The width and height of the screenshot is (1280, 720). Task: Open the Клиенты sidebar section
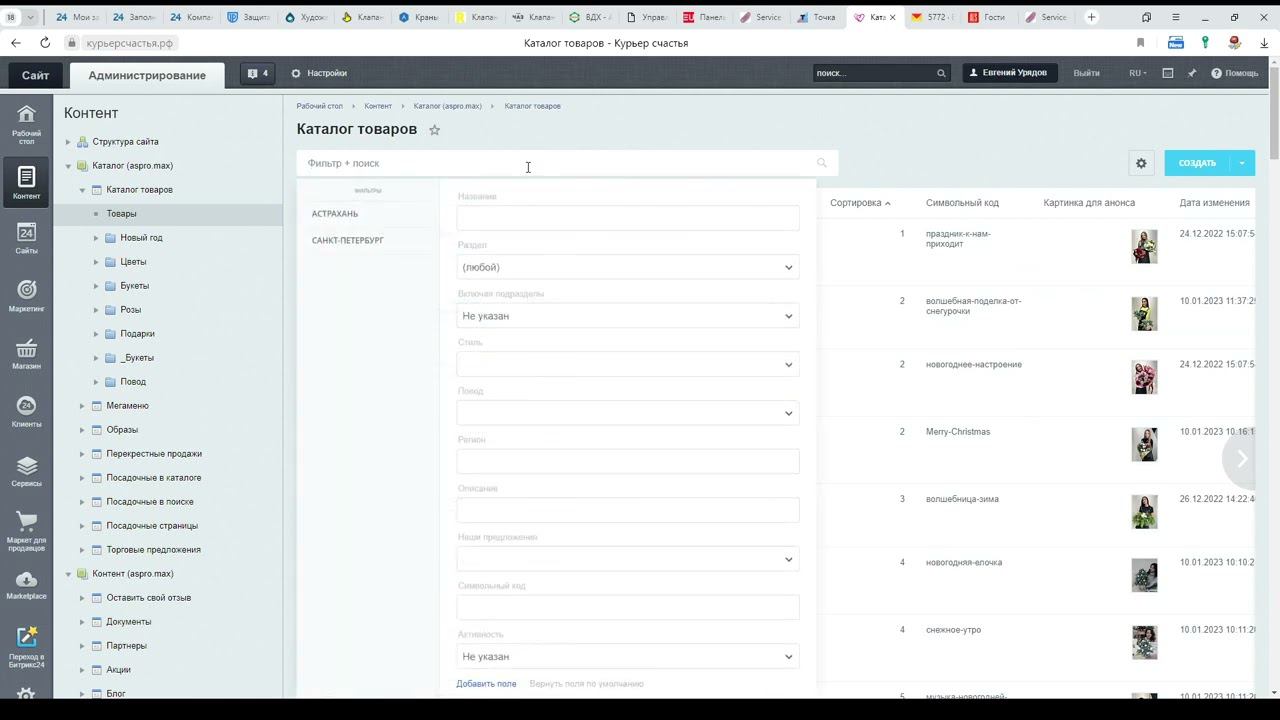point(26,412)
